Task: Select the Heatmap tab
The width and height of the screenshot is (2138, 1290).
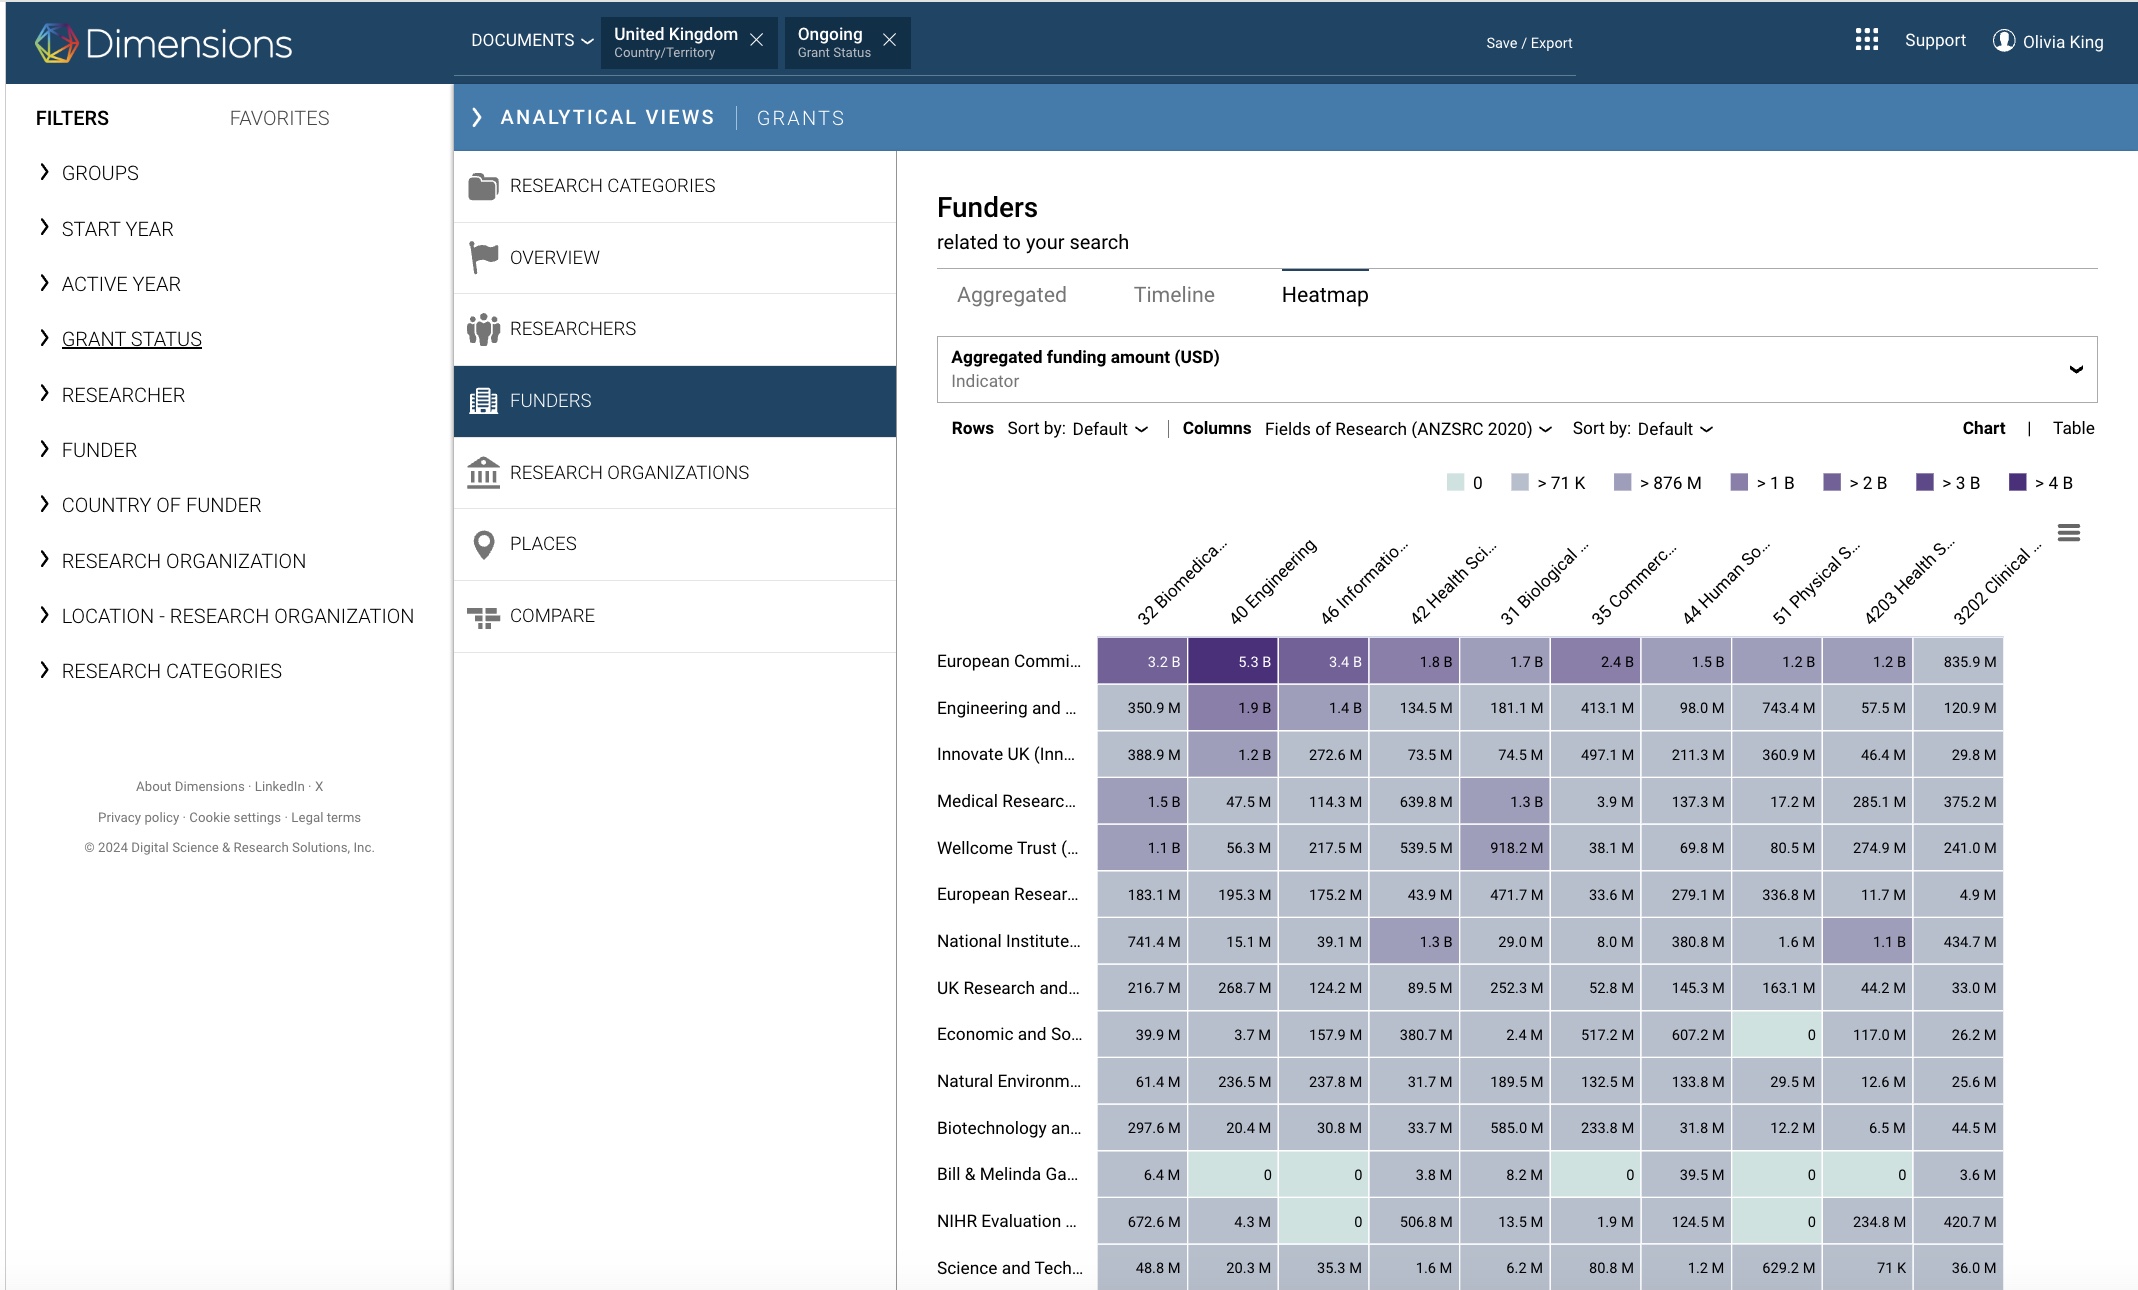Action: 1325,295
